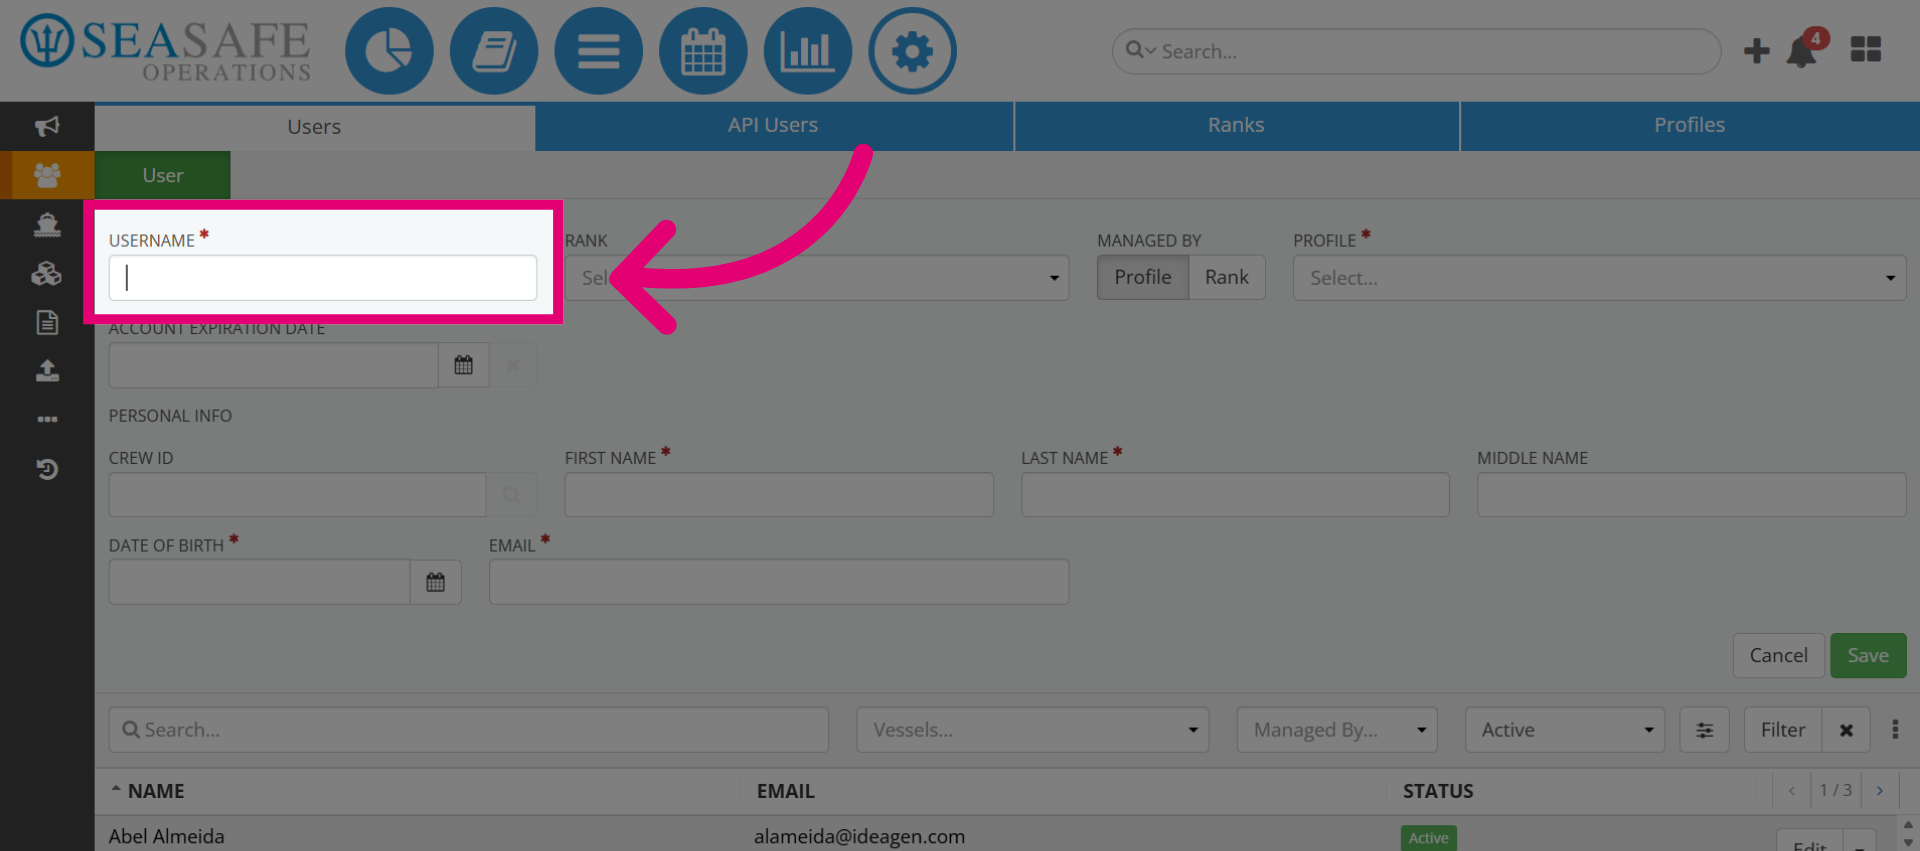Click the EMAIL column header

pos(786,791)
